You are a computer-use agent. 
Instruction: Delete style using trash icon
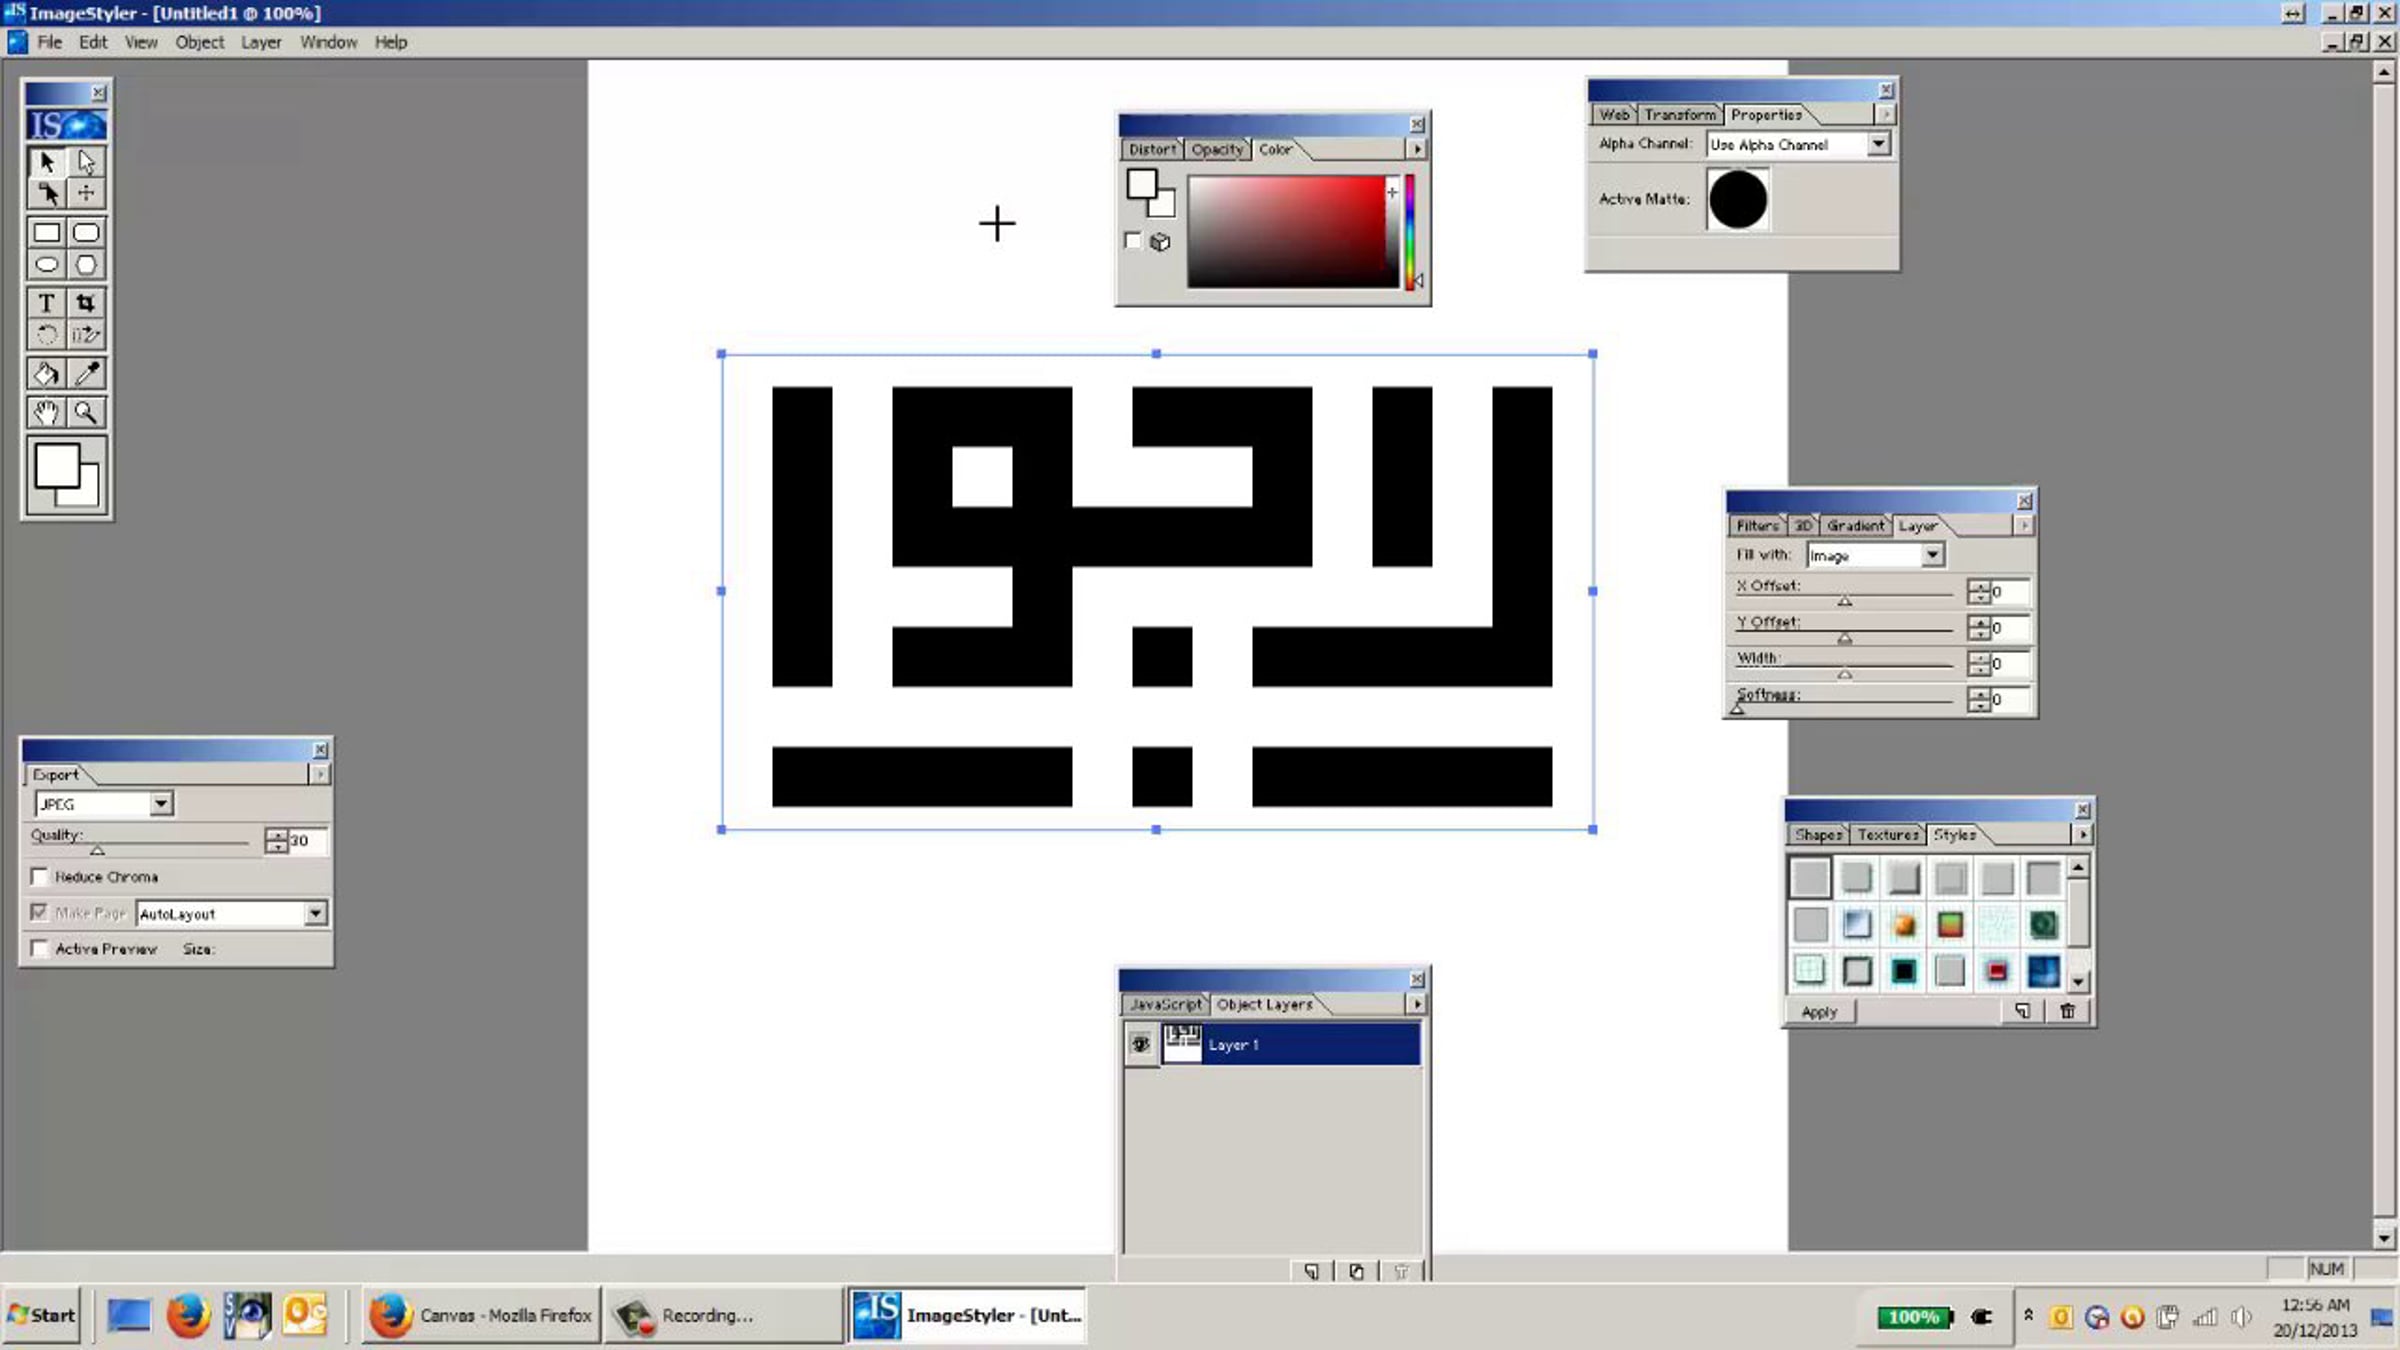click(x=2067, y=1011)
